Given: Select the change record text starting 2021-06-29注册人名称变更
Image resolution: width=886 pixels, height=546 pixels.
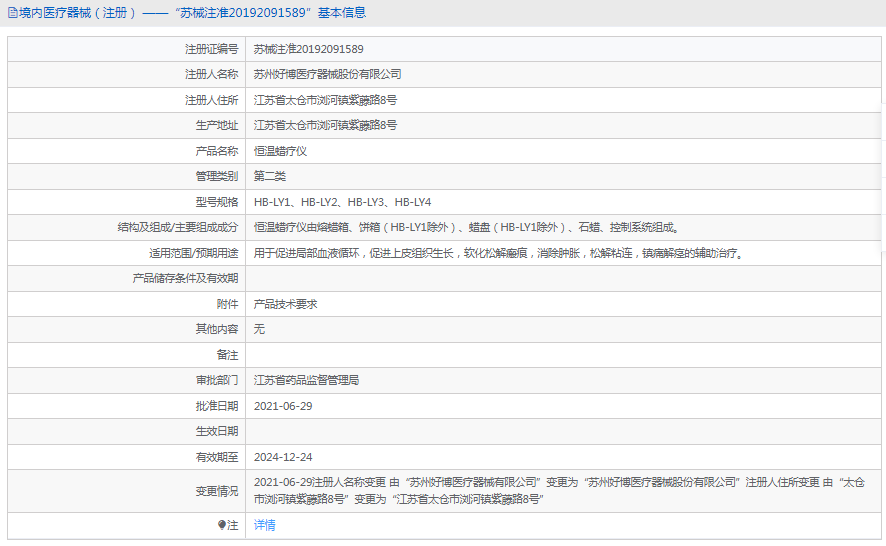Looking at the screenshot, I should click(x=559, y=491).
